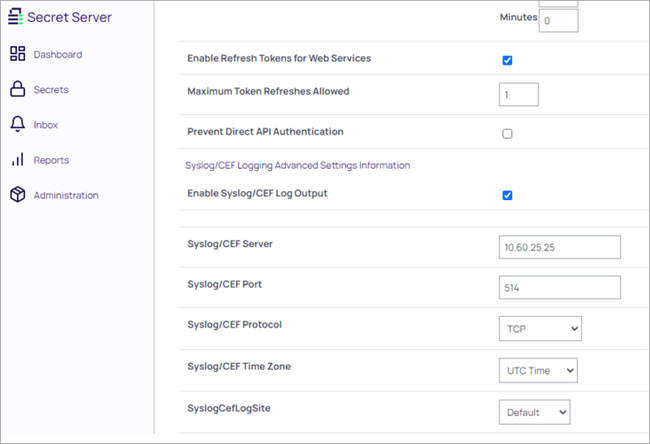Viewport: 650px width, 444px height.
Task: Open Syslog/CEF Logging Advanced Settings Information link
Action: (x=297, y=165)
